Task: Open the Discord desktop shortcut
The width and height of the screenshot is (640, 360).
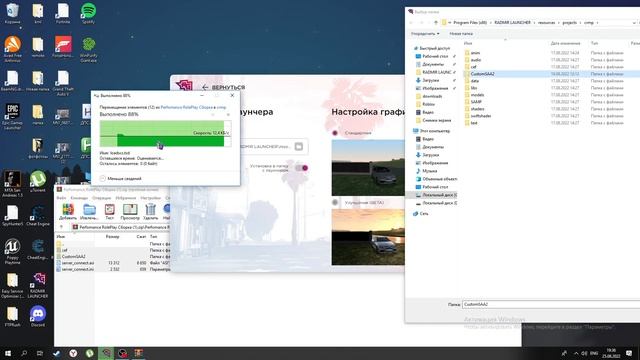Action: [x=38, y=316]
